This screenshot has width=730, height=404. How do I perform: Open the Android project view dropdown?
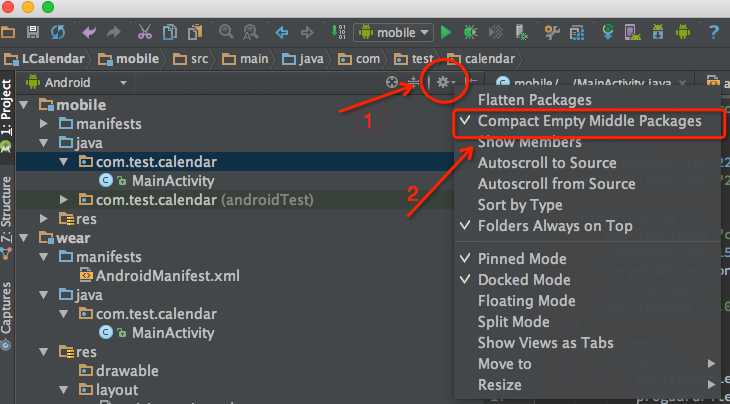tap(77, 83)
